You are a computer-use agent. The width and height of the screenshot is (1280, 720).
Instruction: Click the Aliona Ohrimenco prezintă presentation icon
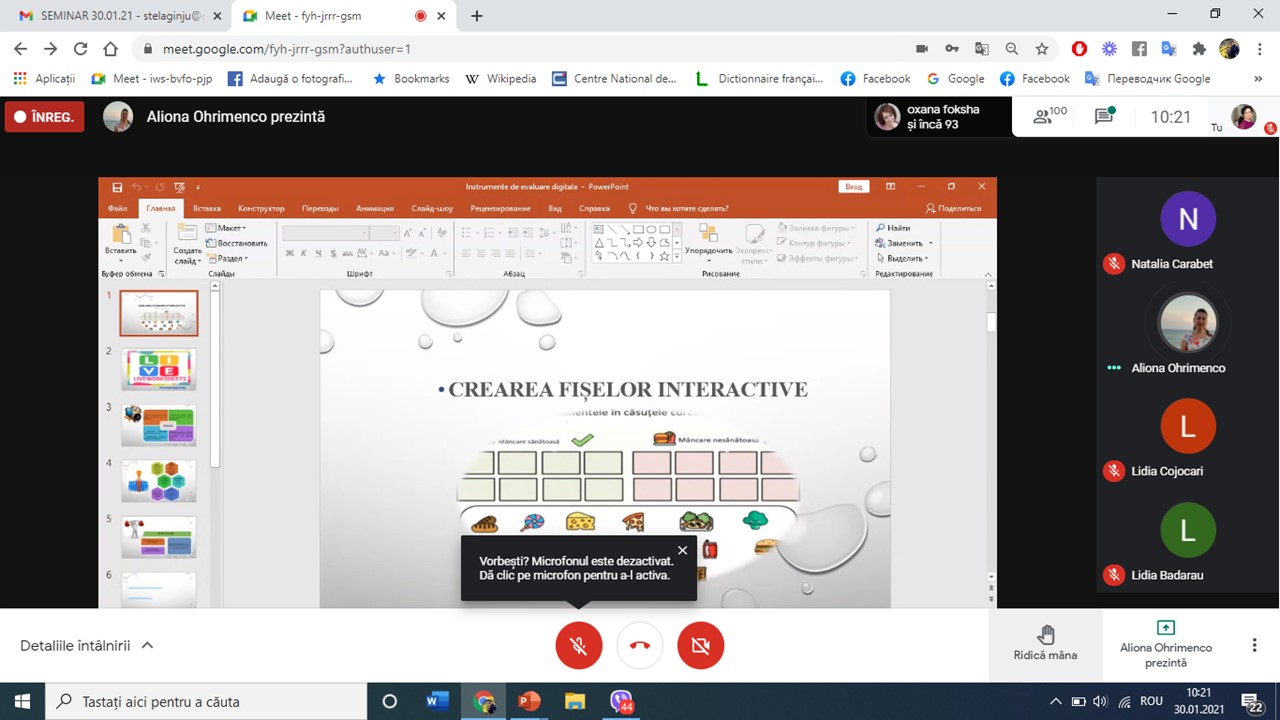1165,628
